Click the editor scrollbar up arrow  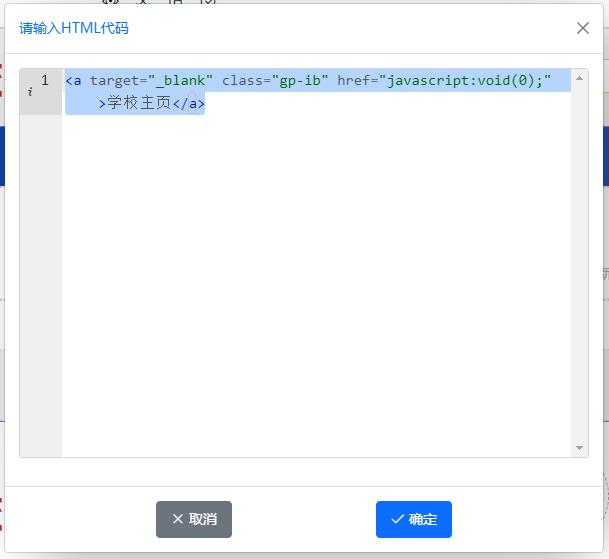[580, 79]
